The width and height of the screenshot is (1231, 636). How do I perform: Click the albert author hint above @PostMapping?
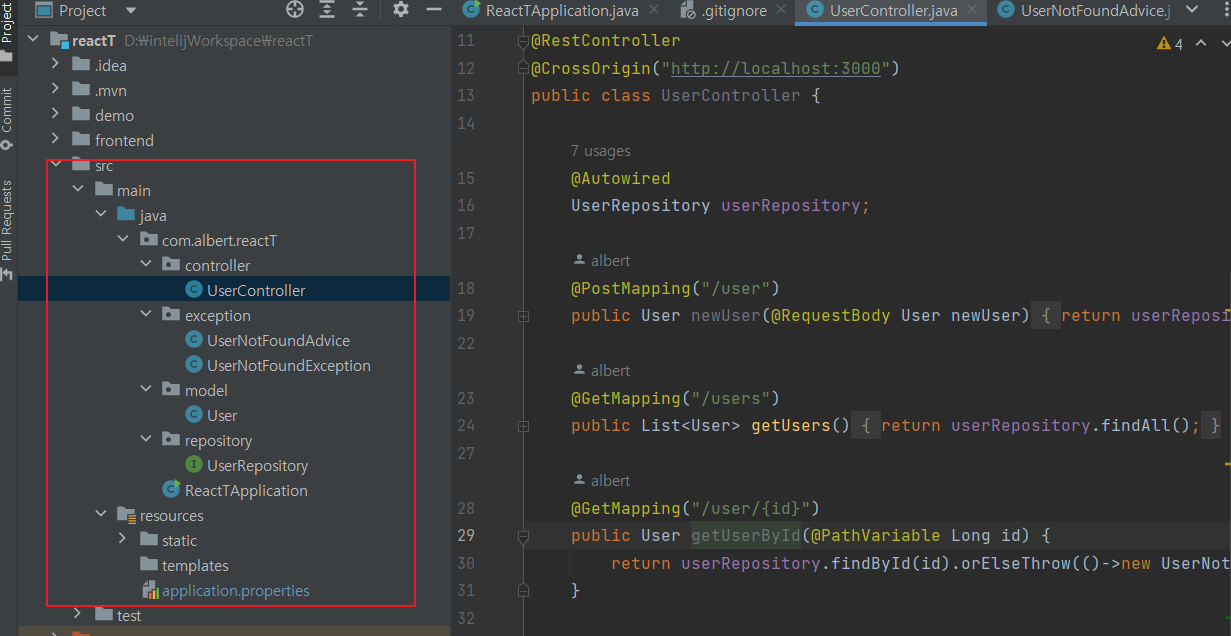click(601, 261)
